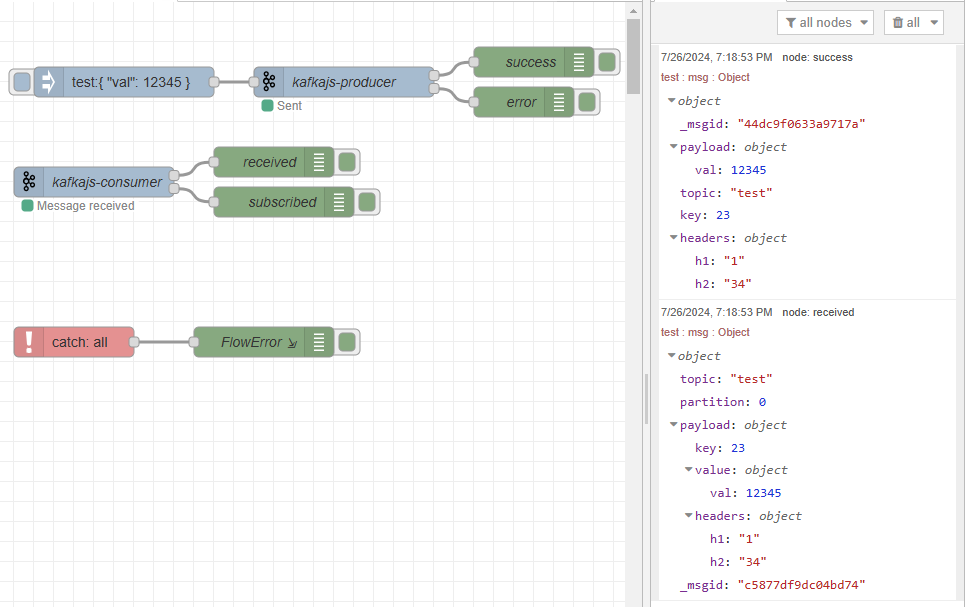Toggle the success debug node output
Image resolution: width=965 pixels, height=607 pixels.
pos(607,62)
